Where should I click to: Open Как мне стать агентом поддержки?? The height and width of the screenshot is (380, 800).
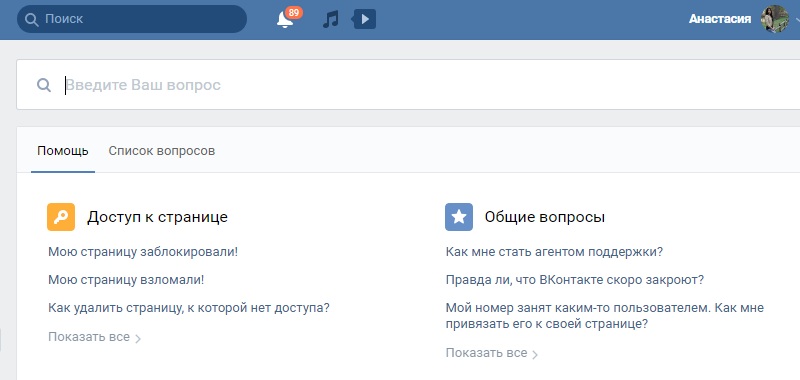554,252
